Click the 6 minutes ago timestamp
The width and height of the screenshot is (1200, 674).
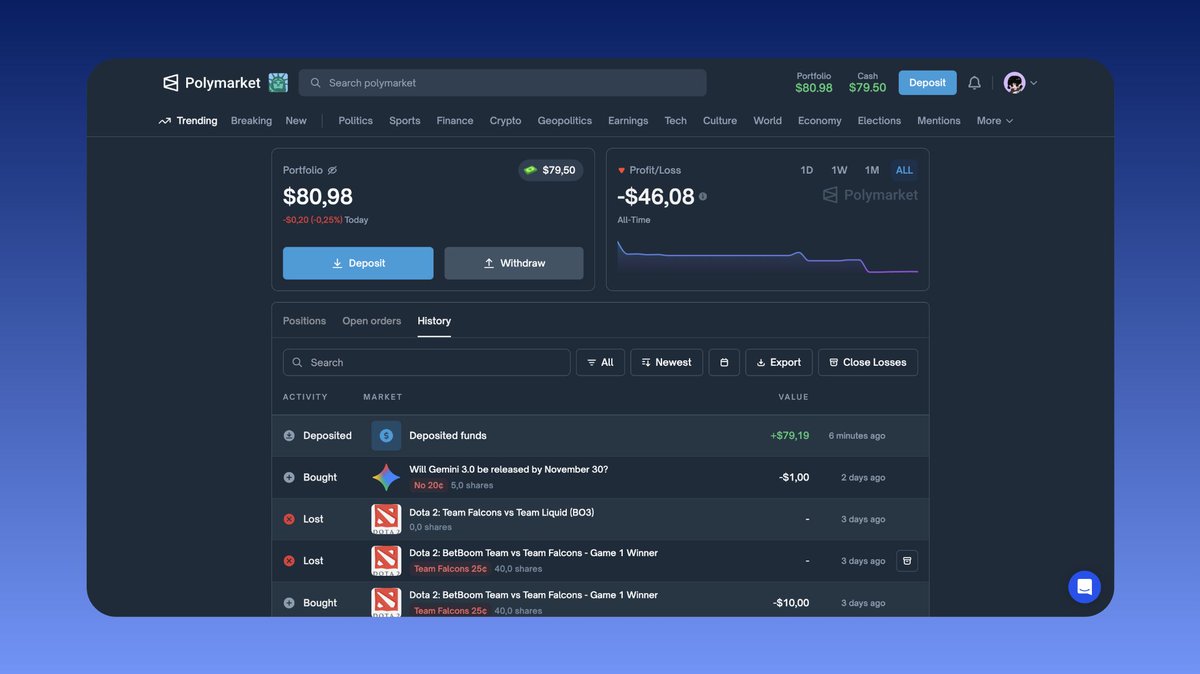click(857, 436)
